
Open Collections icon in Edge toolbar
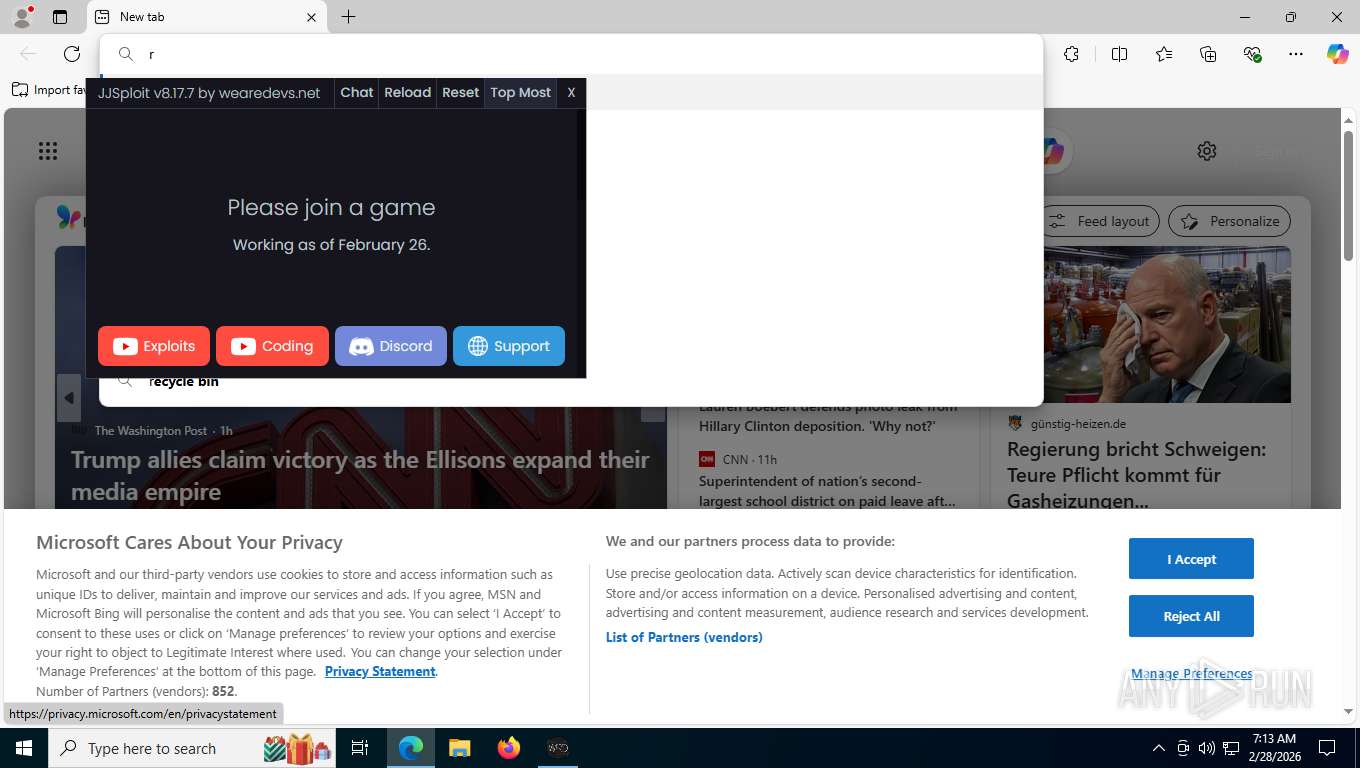(x=1208, y=54)
